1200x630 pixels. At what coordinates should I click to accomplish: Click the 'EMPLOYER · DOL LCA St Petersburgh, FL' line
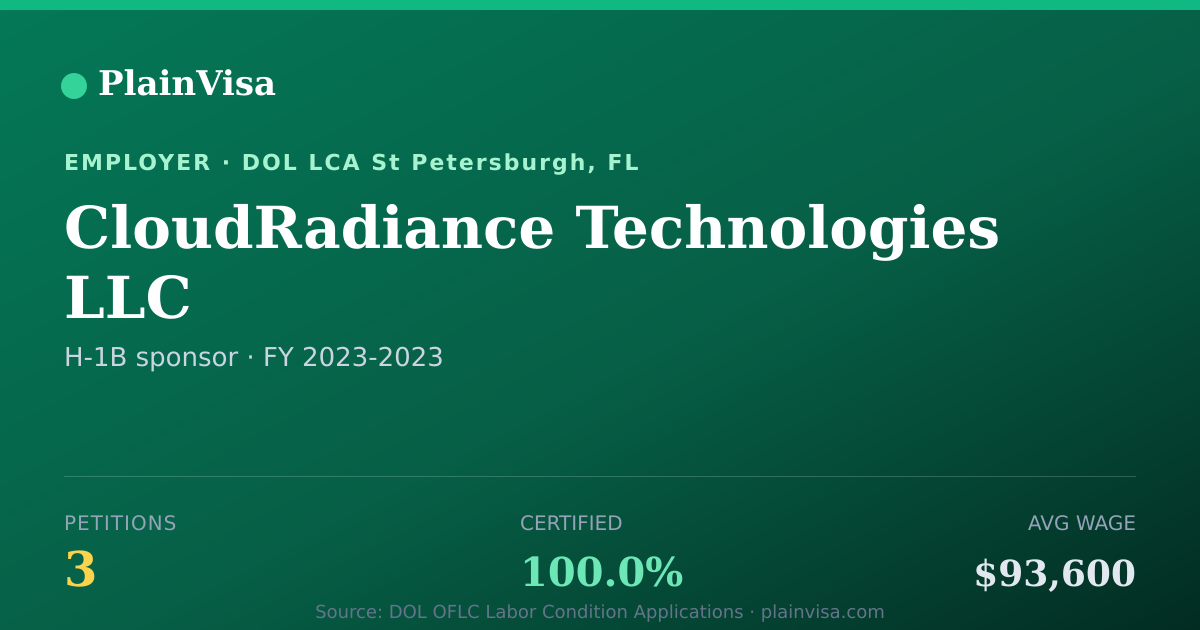(x=351, y=163)
